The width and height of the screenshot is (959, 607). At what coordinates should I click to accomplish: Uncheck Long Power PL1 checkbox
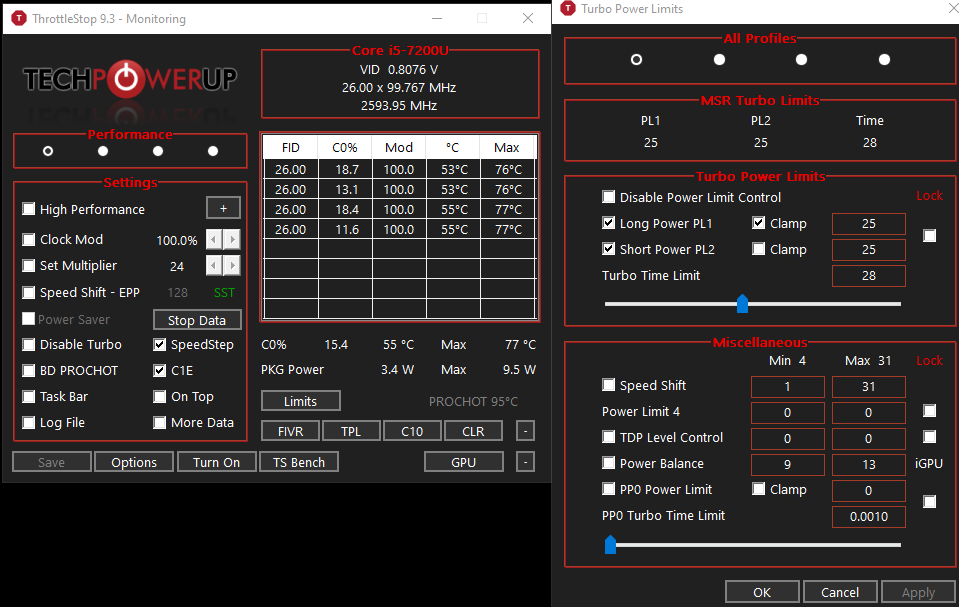[609, 223]
